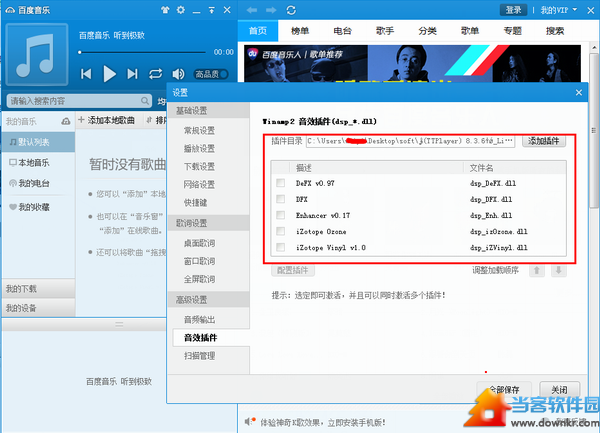Select 桌面歌词 in settings list

pos(199,243)
